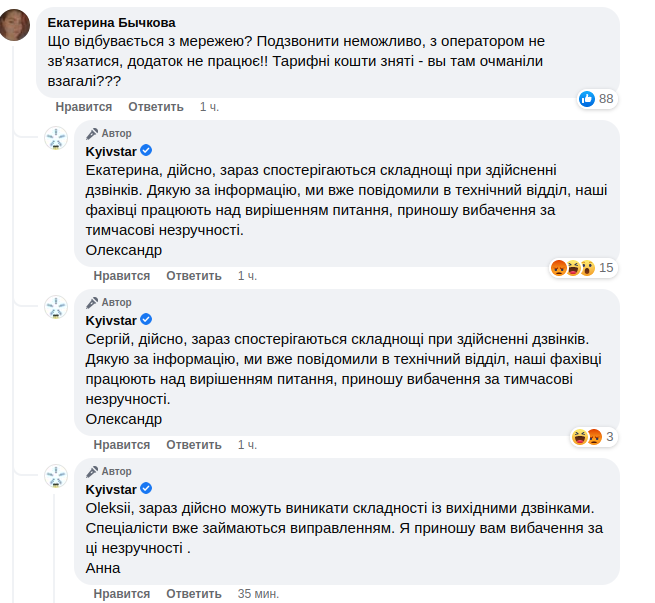Like Екатерина Бычкова's comment via Нравится

click(x=84, y=107)
